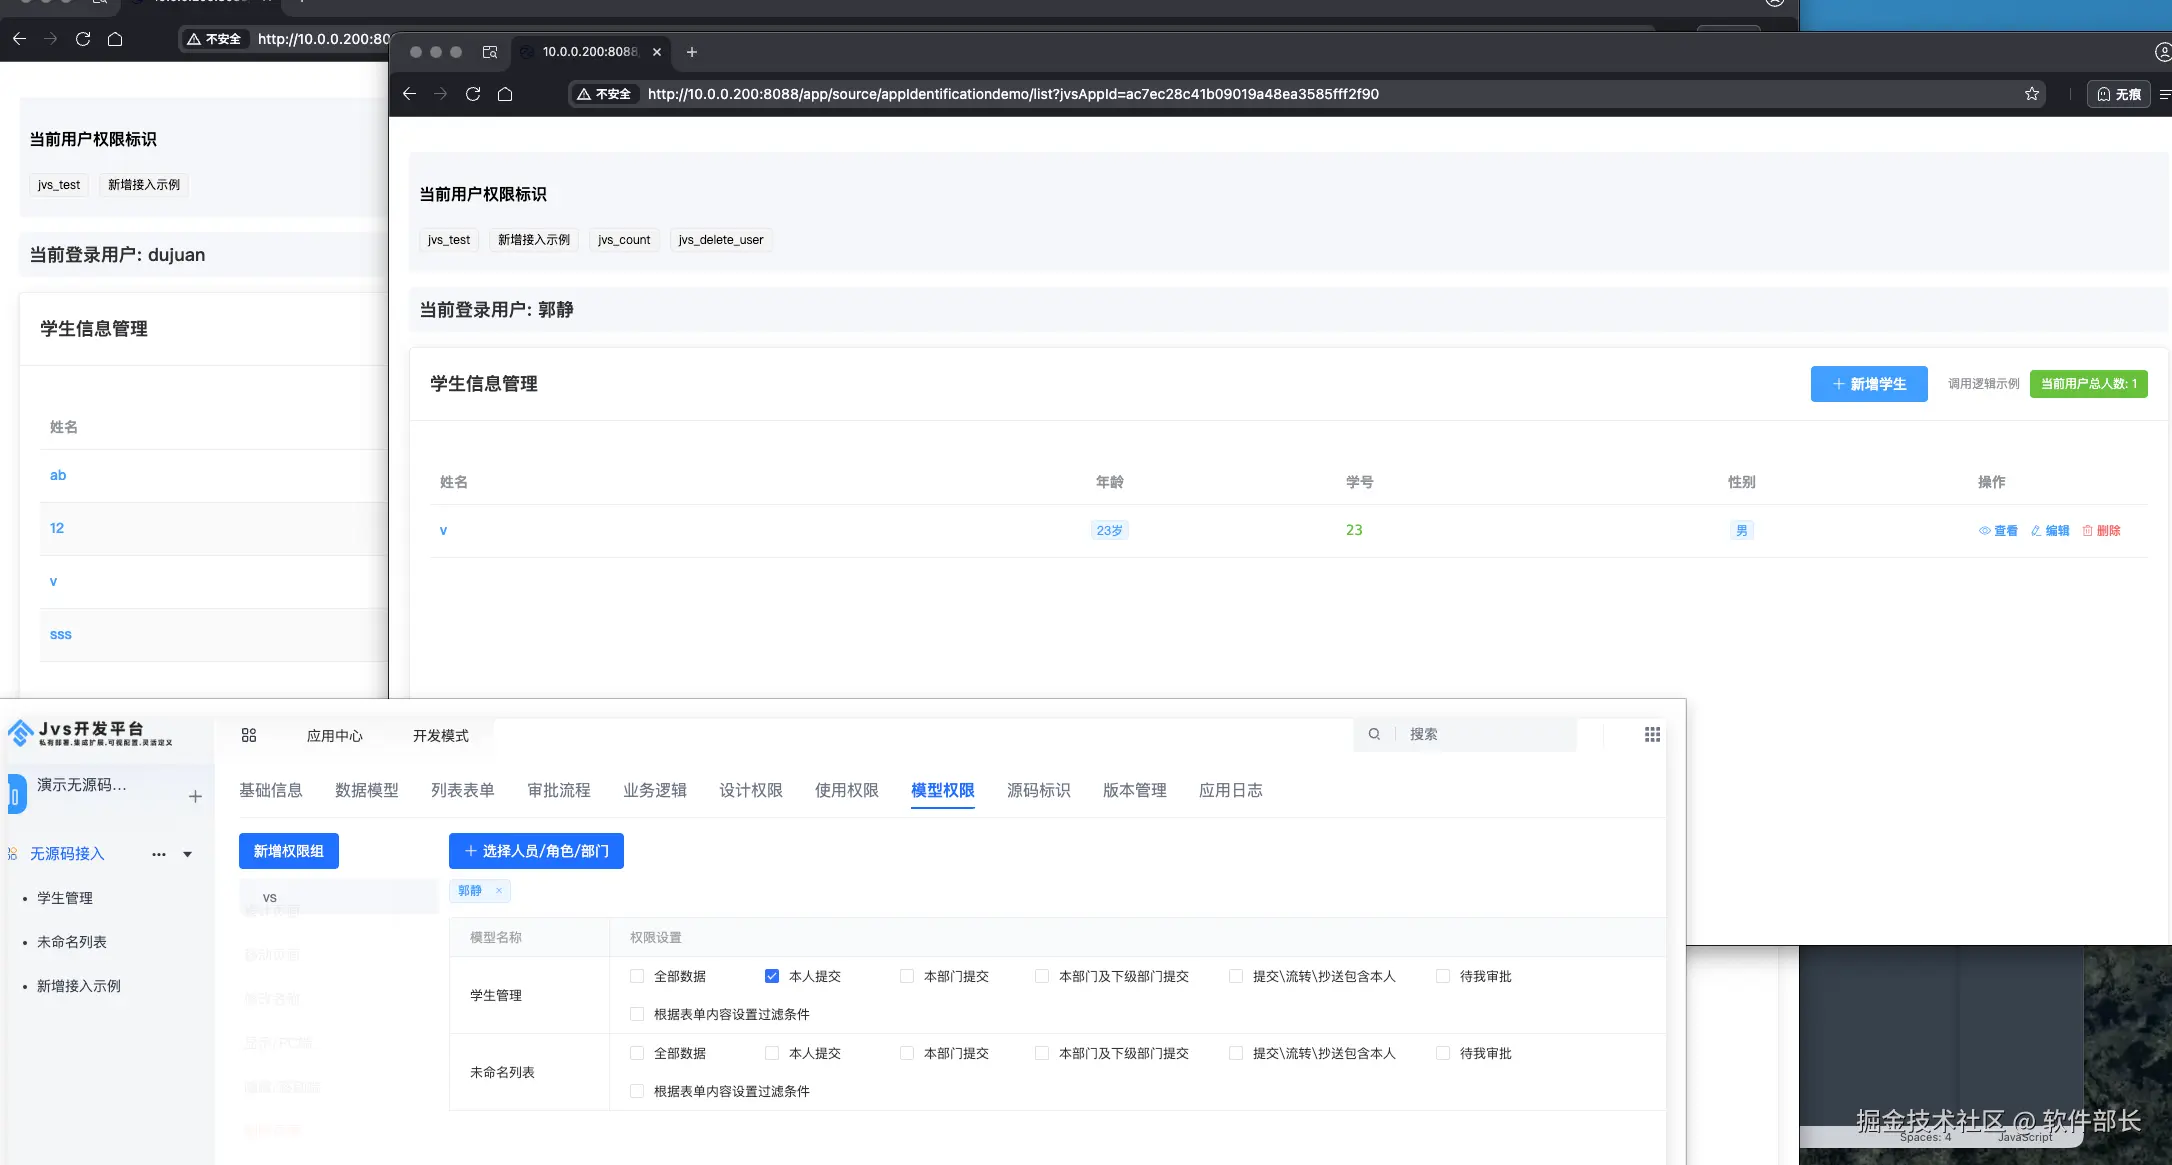Viewport: 2172px width, 1165px height.
Task: Click the plus icon beside 演示无源码
Action: click(x=195, y=796)
